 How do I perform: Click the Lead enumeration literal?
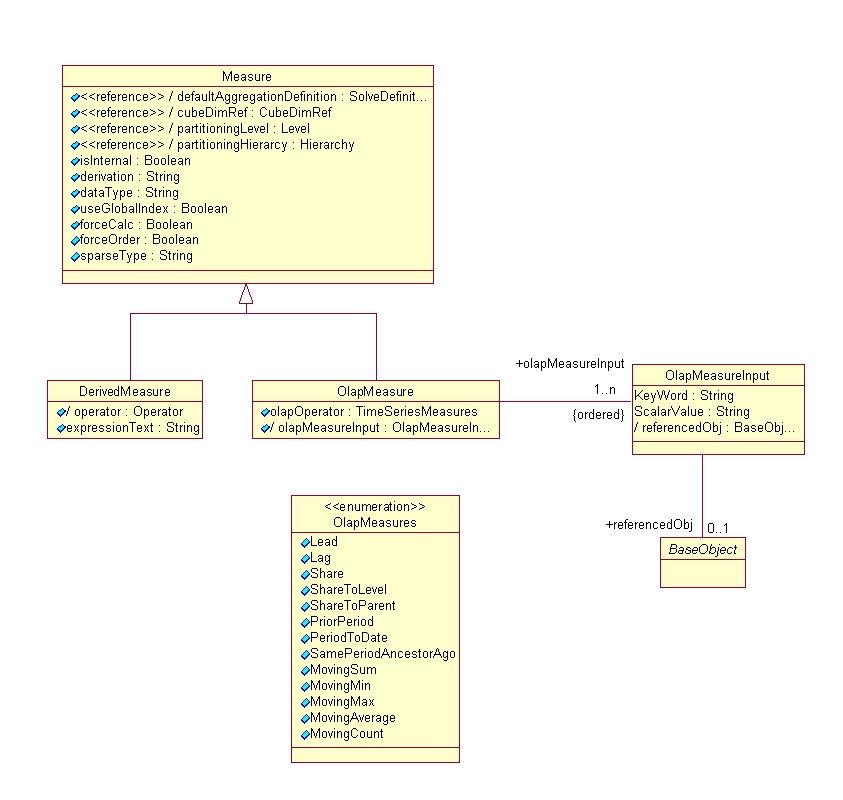coord(324,542)
